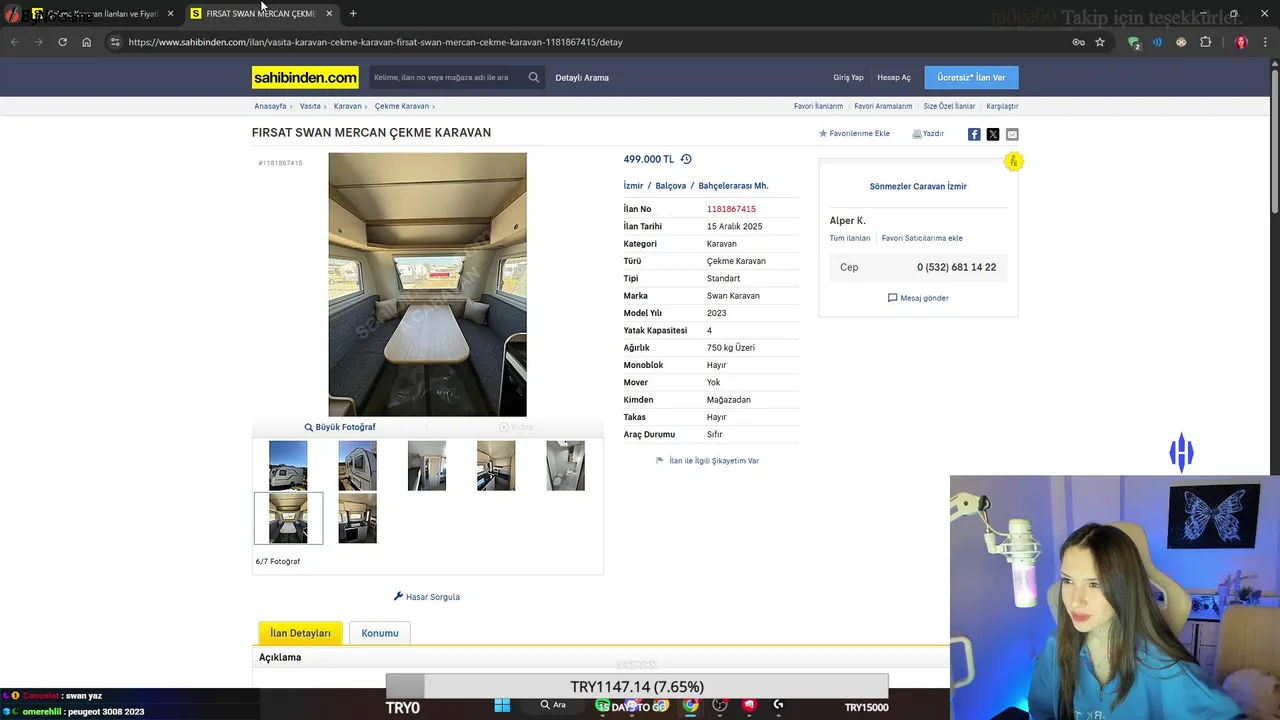The width and height of the screenshot is (1280, 720).
Task: Select the fourth photo thumbnail
Action: (496, 466)
